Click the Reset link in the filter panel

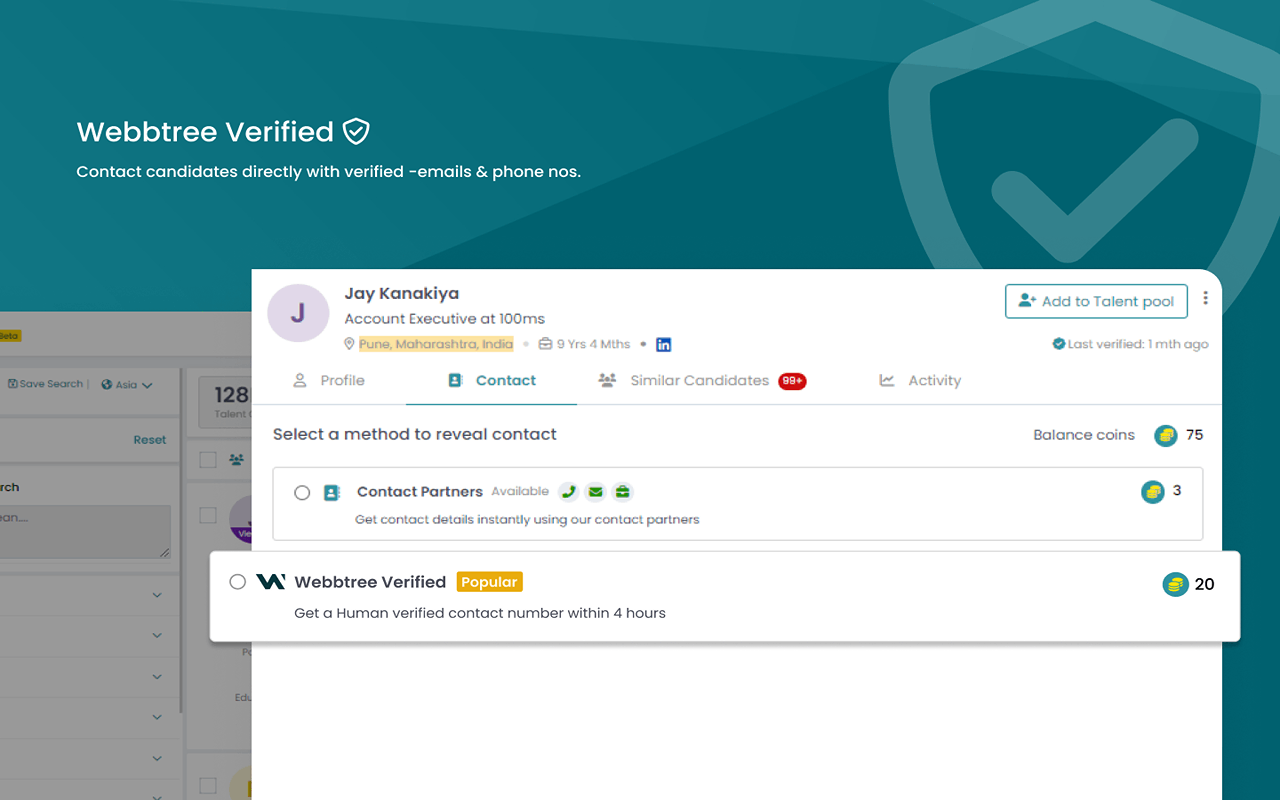(x=150, y=440)
